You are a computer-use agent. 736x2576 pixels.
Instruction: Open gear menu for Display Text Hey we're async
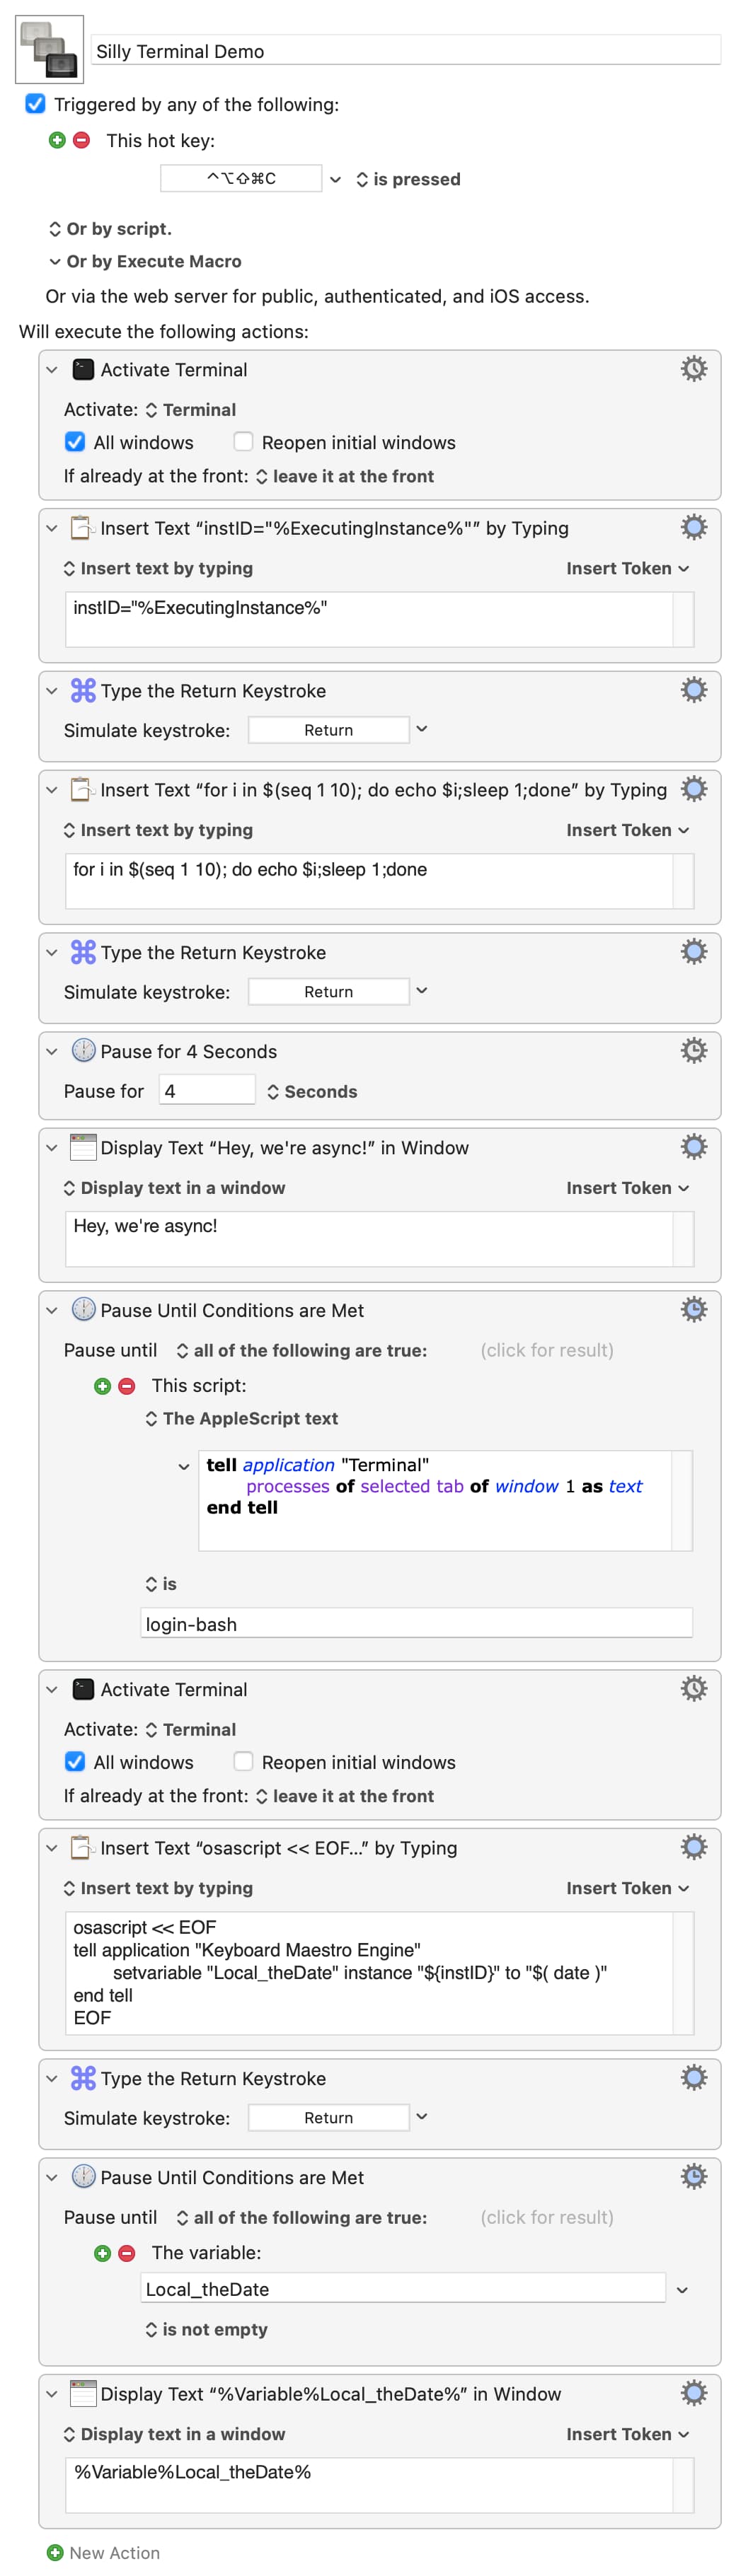(x=693, y=1146)
